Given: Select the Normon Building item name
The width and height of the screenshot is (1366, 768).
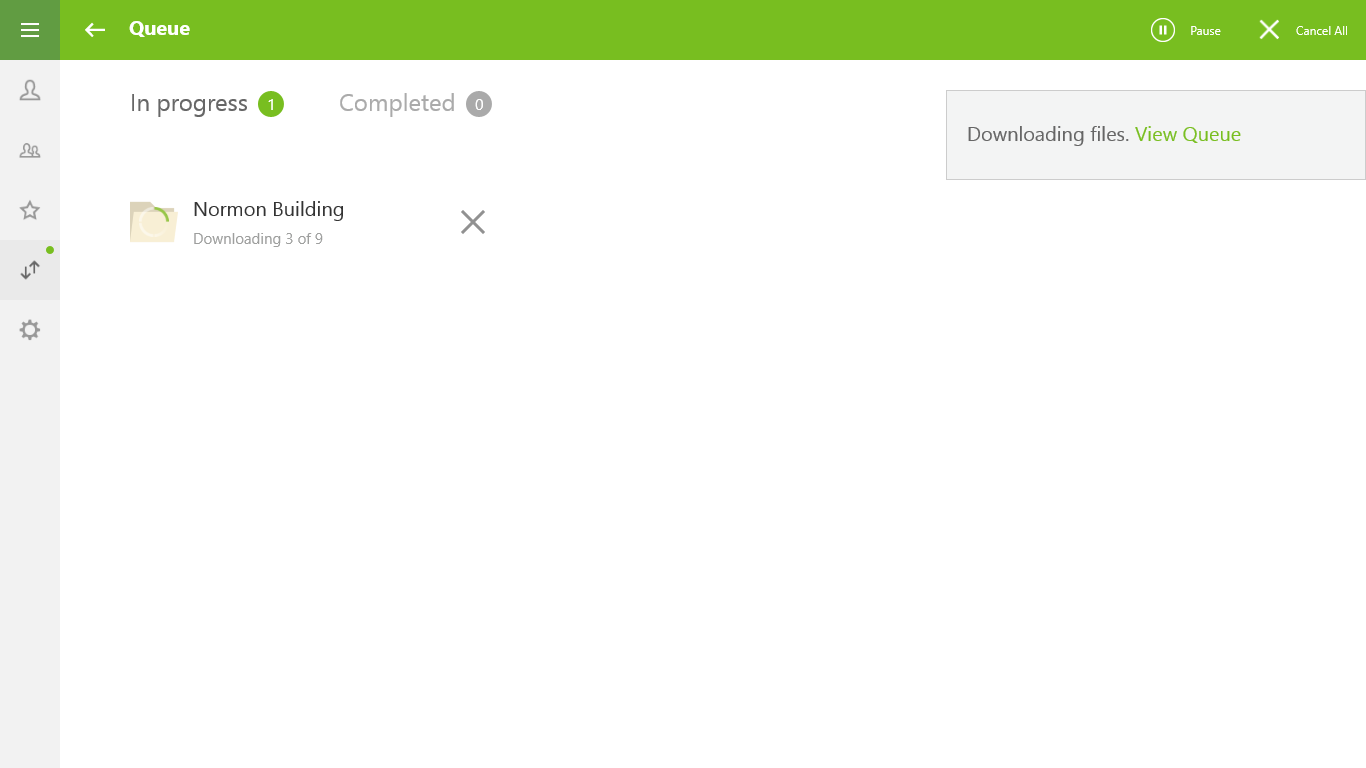Looking at the screenshot, I should coord(268,209).
